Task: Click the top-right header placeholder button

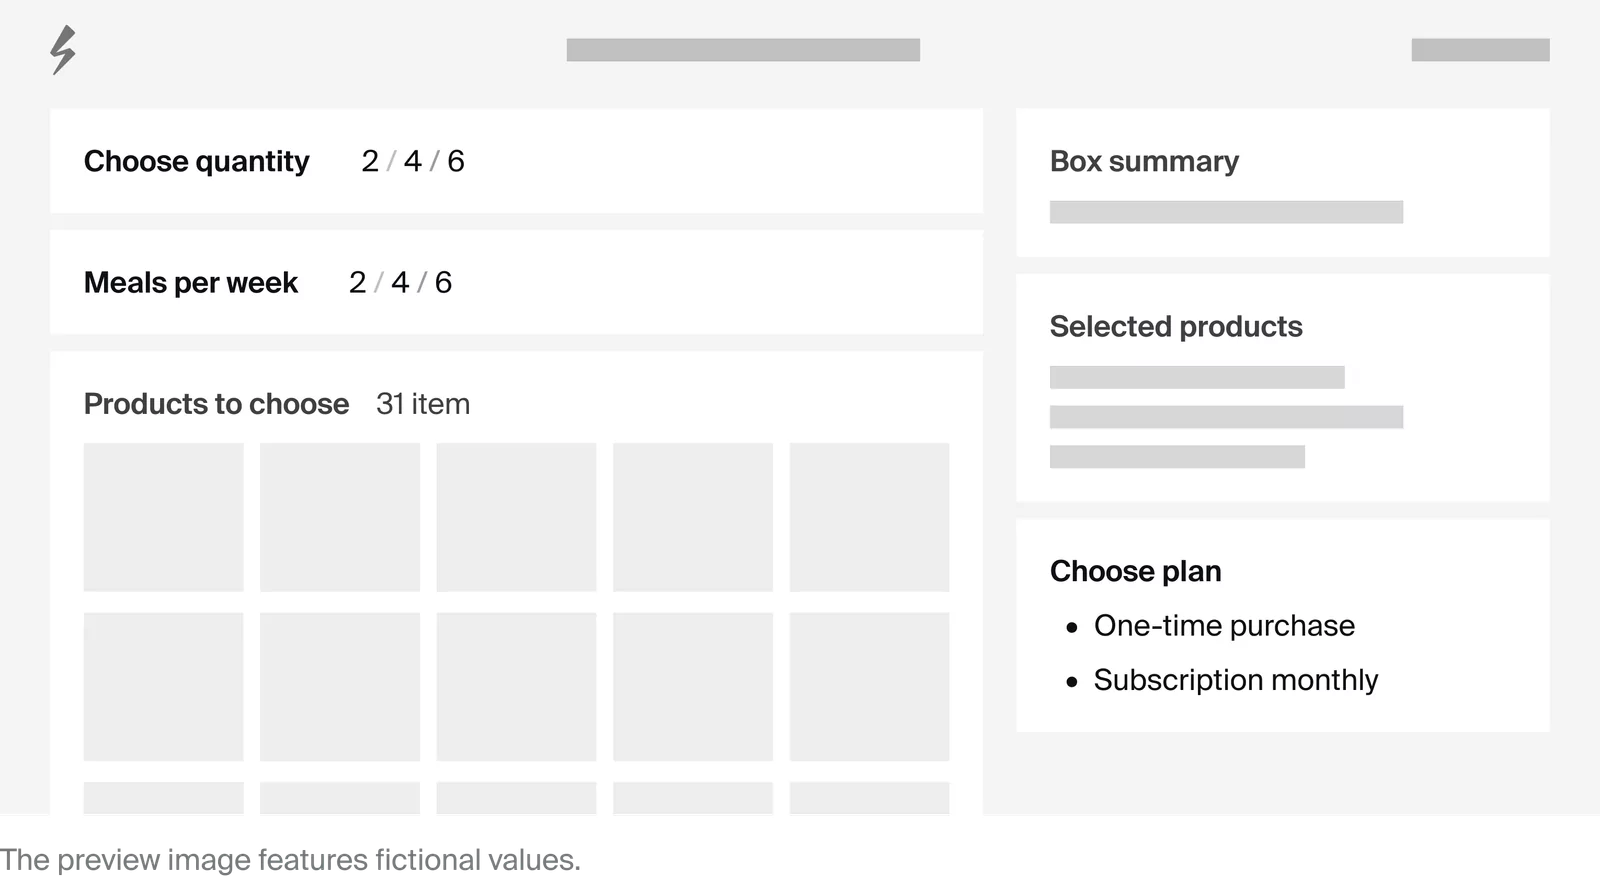Action: click(x=1480, y=50)
